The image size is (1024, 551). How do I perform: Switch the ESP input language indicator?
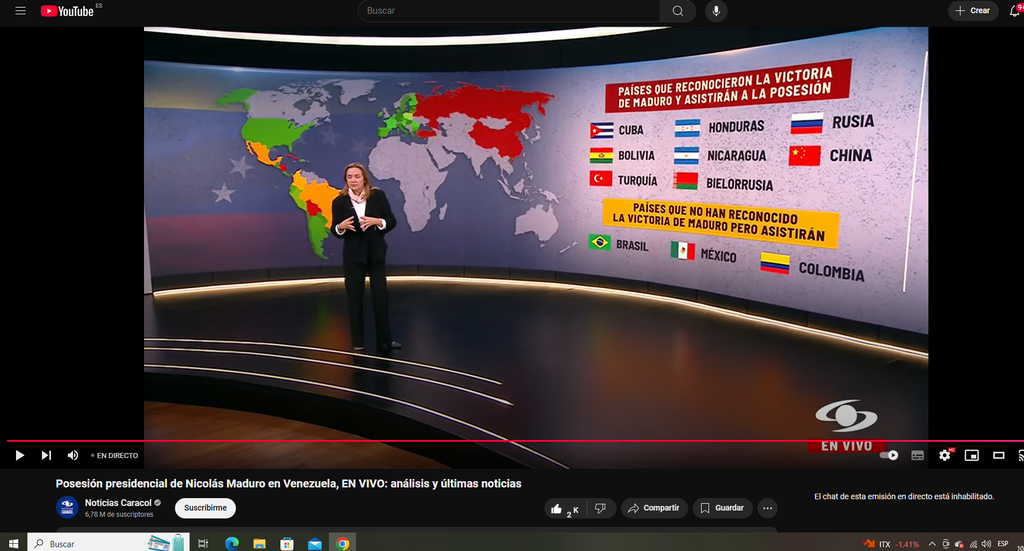coord(1003,544)
